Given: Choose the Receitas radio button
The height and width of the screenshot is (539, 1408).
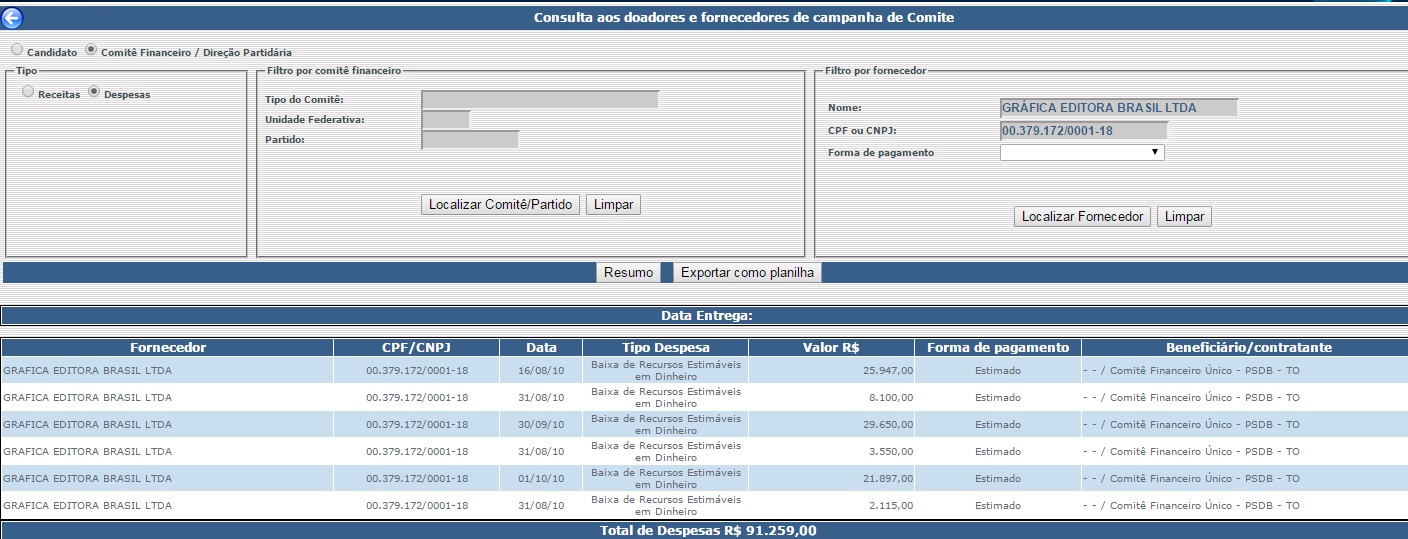Looking at the screenshot, I should [x=28, y=92].
